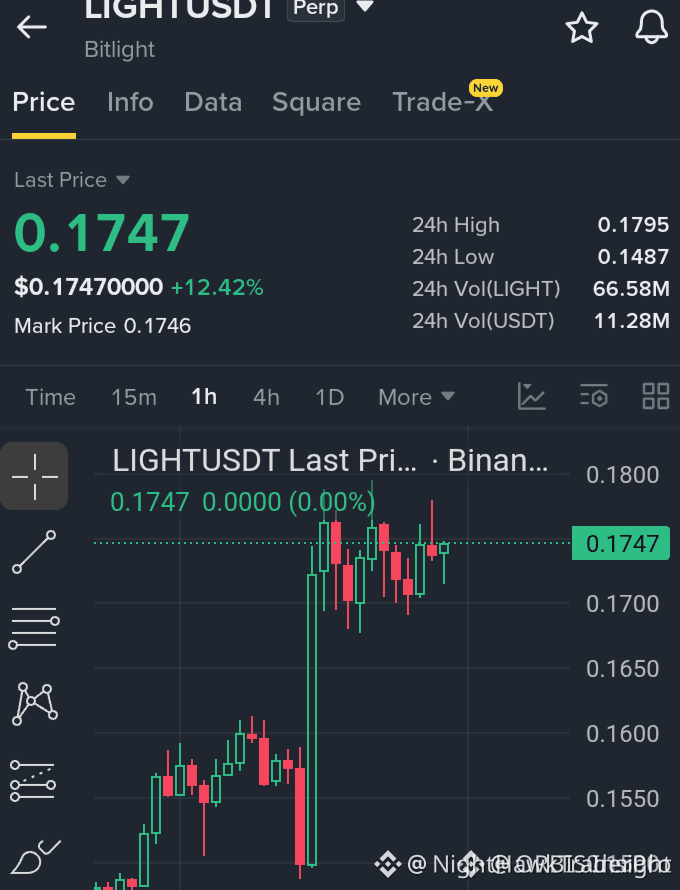The width and height of the screenshot is (680, 890).
Task: Switch to the Price tab
Action: pos(44,102)
